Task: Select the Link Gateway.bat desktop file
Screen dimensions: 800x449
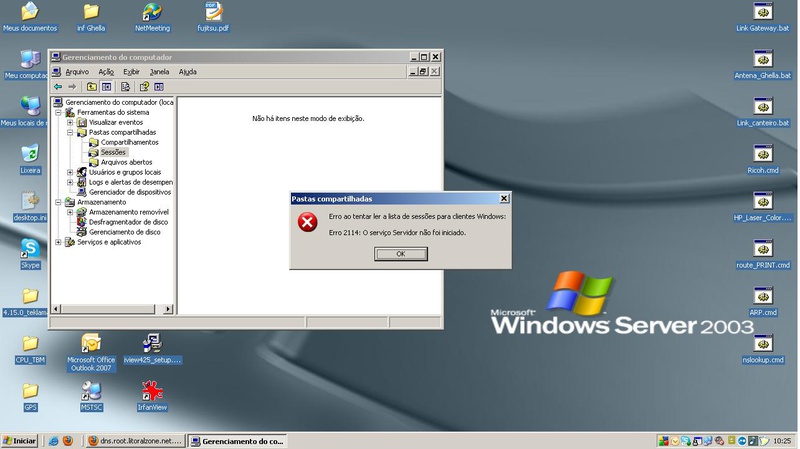Action: 763,17
